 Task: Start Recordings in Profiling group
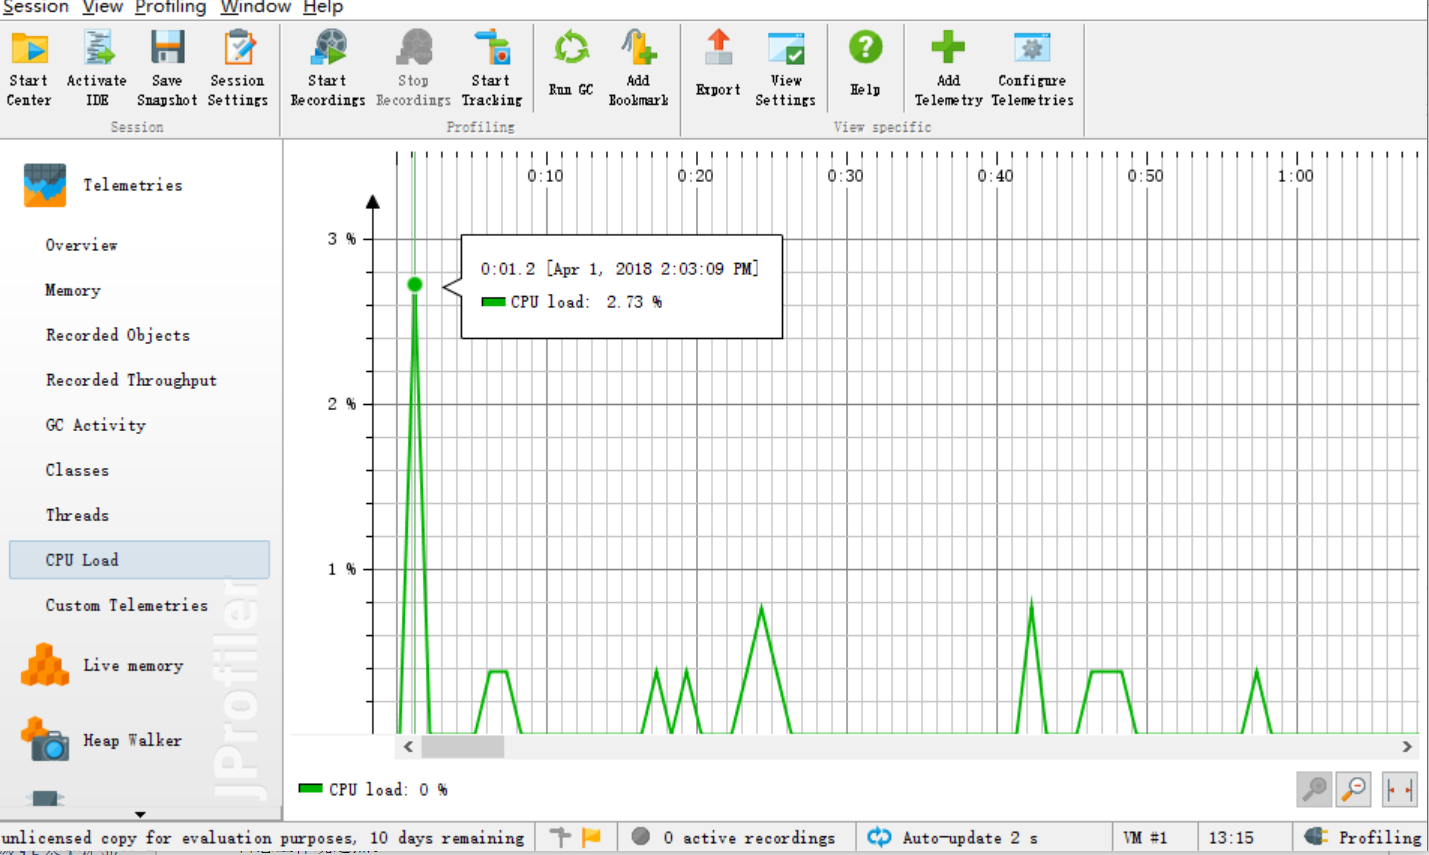coord(328,68)
